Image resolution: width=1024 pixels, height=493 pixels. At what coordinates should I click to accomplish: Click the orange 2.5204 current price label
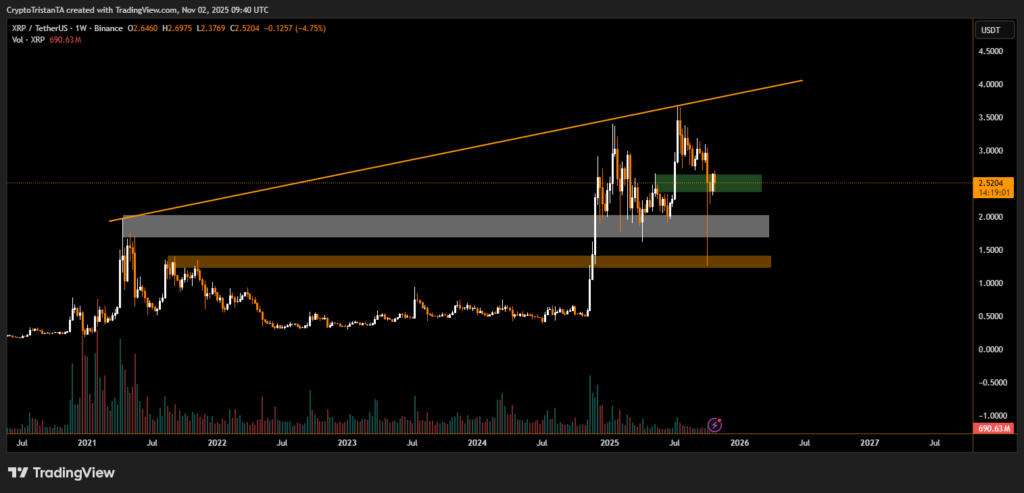pos(993,183)
